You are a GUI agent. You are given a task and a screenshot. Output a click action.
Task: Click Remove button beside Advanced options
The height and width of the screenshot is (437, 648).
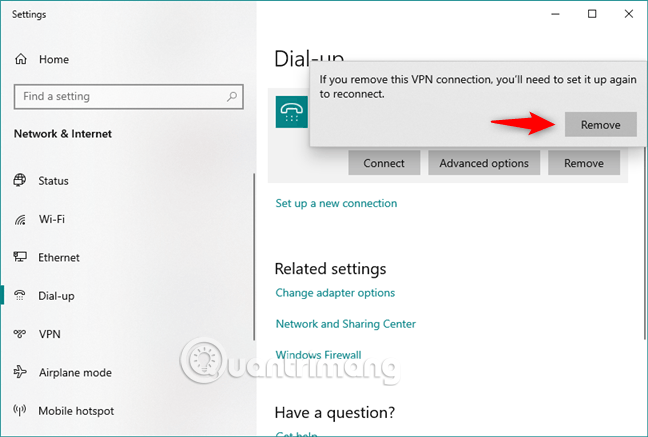[x=583, y=163]
